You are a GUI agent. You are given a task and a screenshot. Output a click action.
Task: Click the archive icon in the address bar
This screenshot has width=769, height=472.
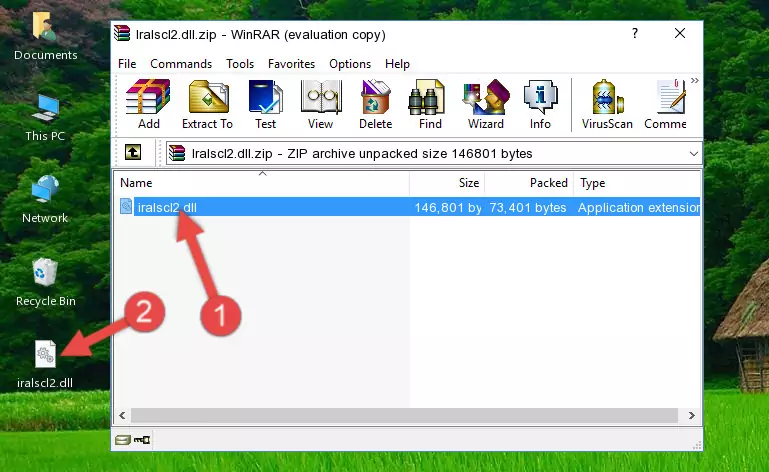(178, 154)
